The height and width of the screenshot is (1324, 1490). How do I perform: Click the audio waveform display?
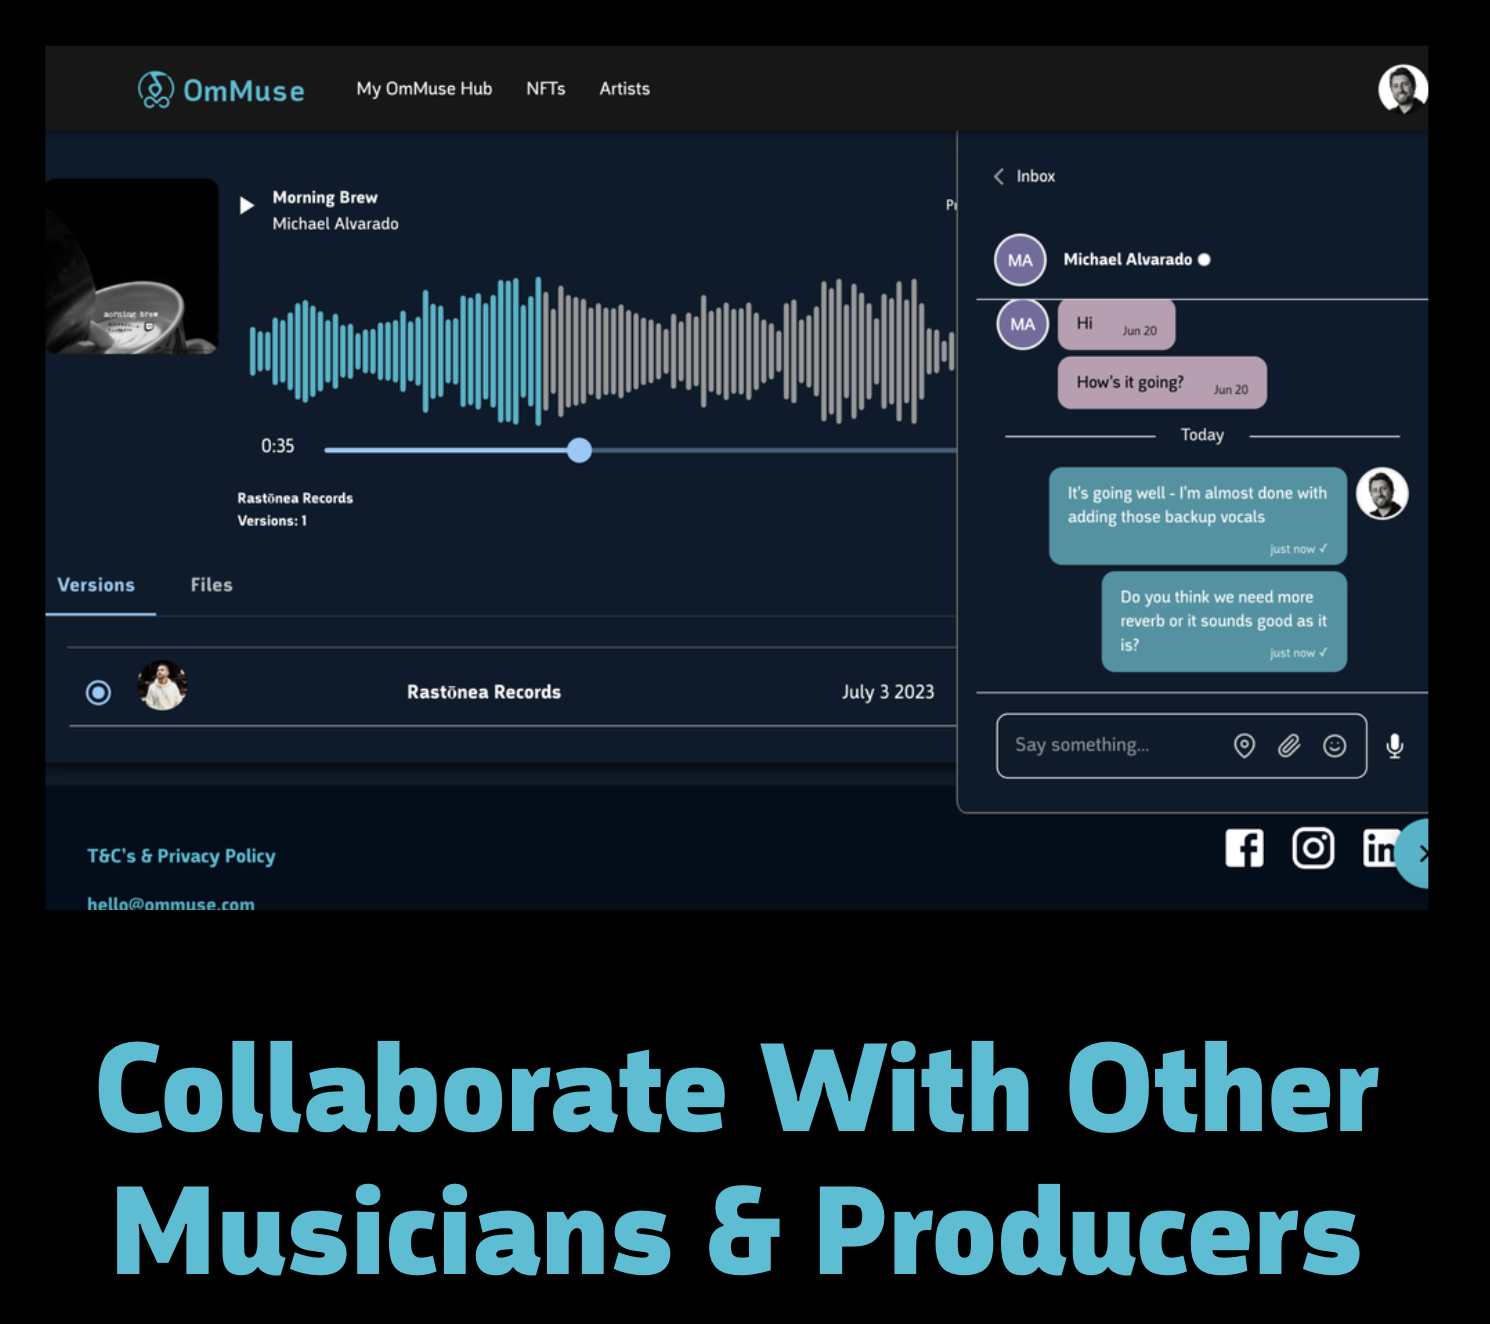(x=602, y=351)
